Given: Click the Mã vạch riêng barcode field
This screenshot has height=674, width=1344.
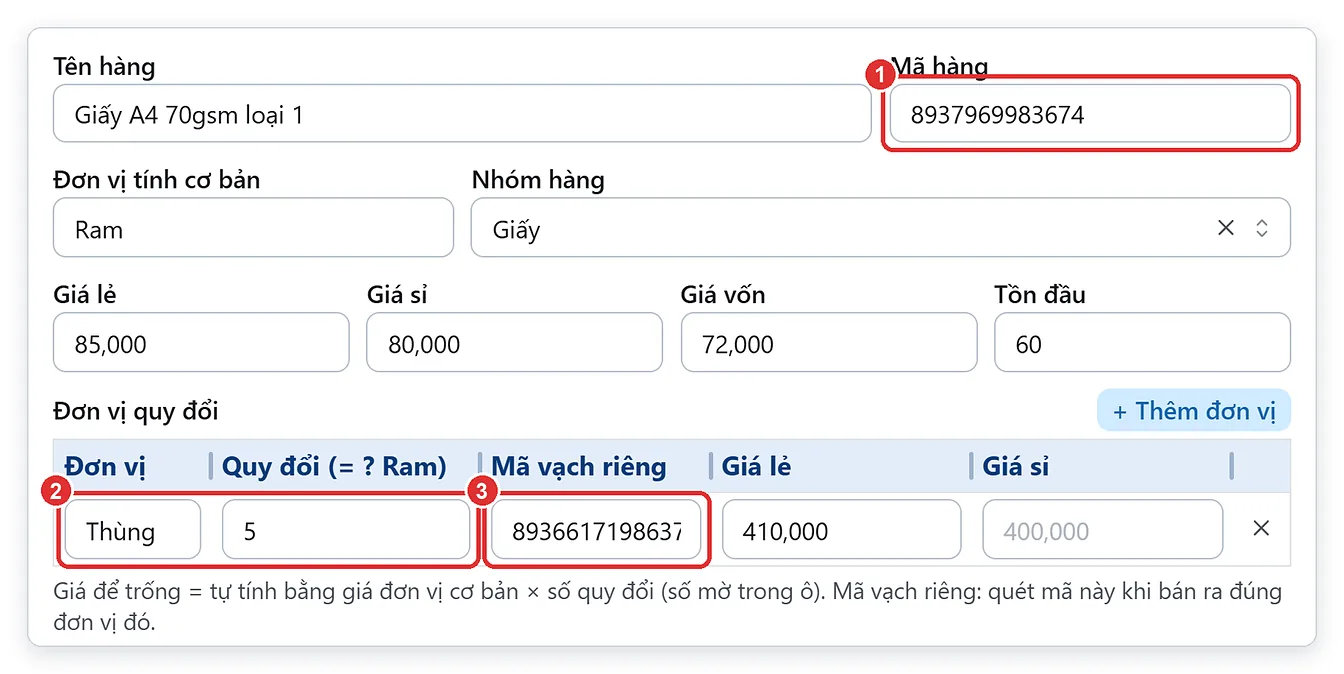Looking at the screenshot, I should [x=596, y=529].
